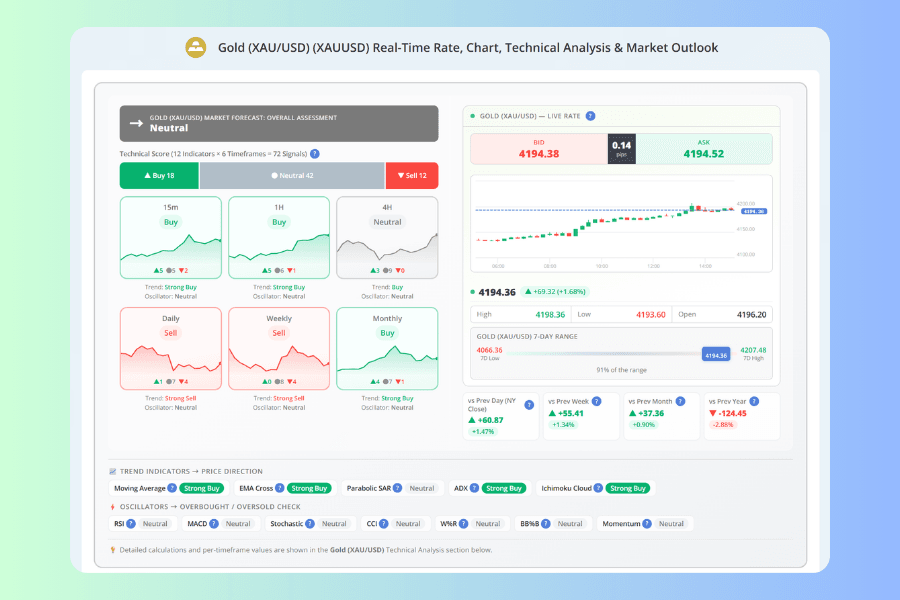Open help icon for ADX indicator
This screenshot has height=600, width=900.
474,488
